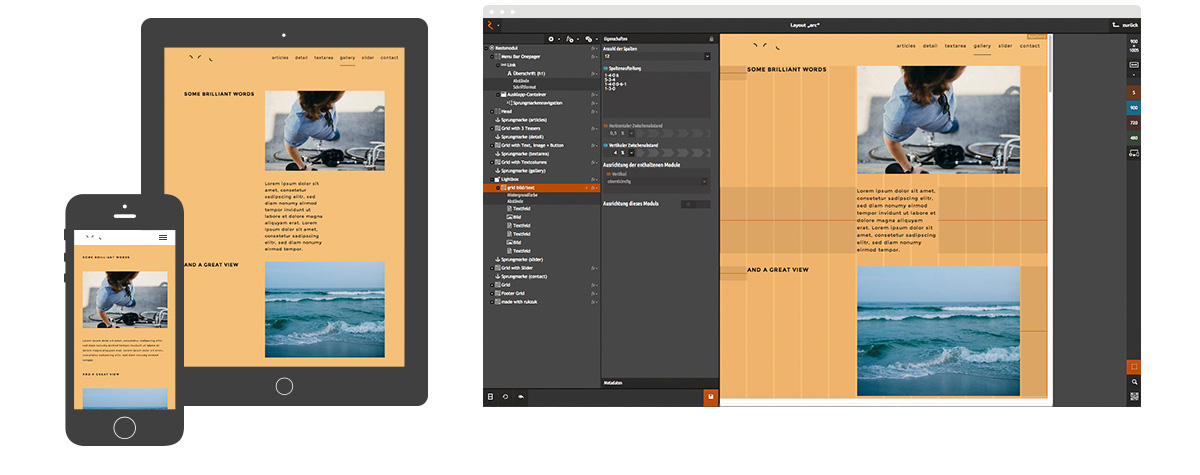The width and height of the screenshot is (1200, 475).
Task: Open the rukzuk logo menu
Action: click(491, 25)
